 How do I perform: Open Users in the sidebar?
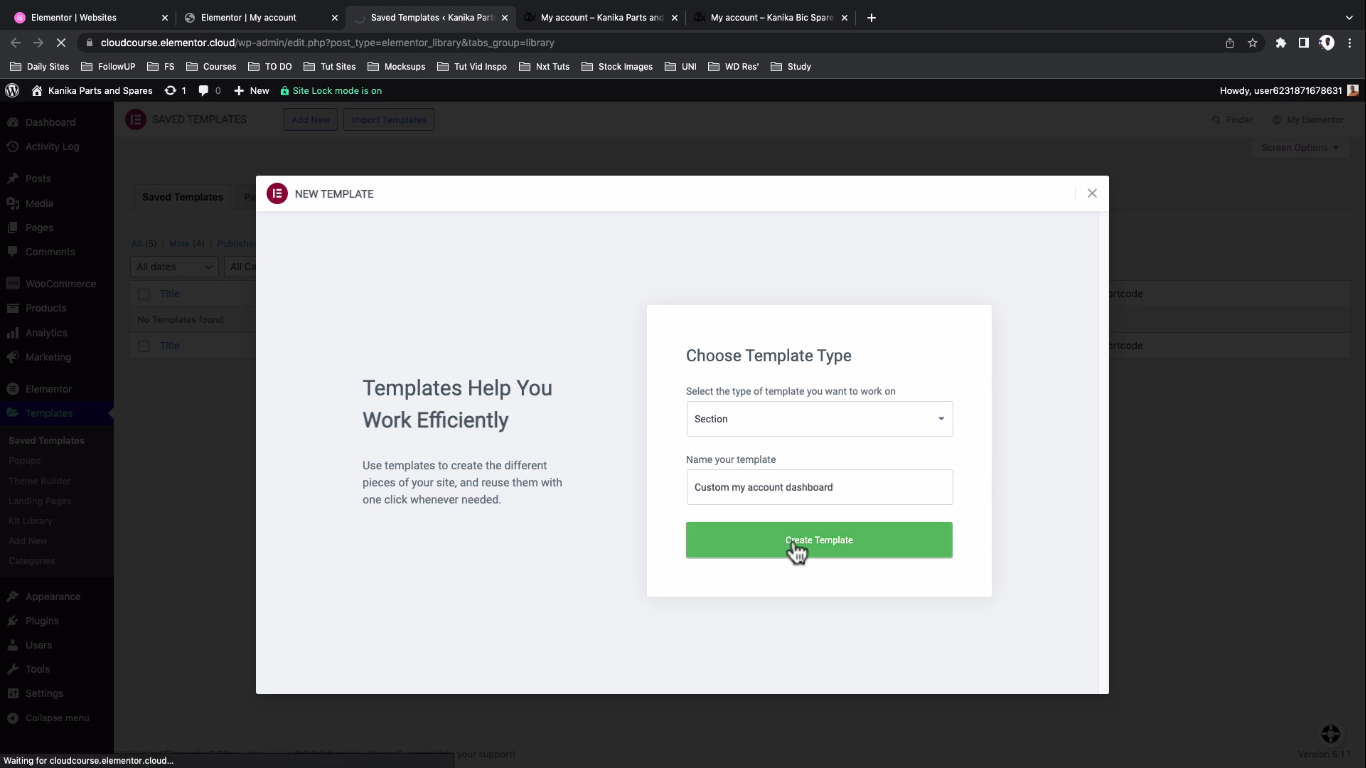(39, 645)
